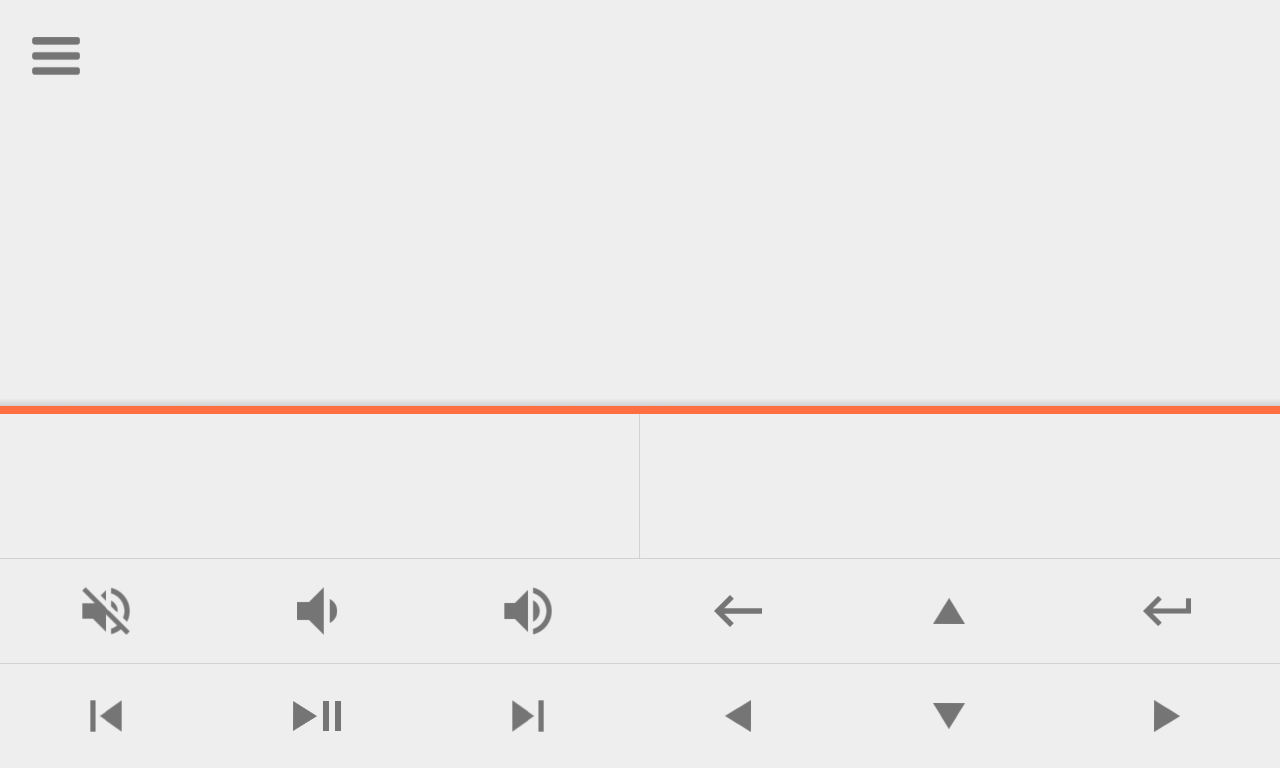1280x768 pixels.
Task: Skip to the previous track
Action: pos(106,716)
